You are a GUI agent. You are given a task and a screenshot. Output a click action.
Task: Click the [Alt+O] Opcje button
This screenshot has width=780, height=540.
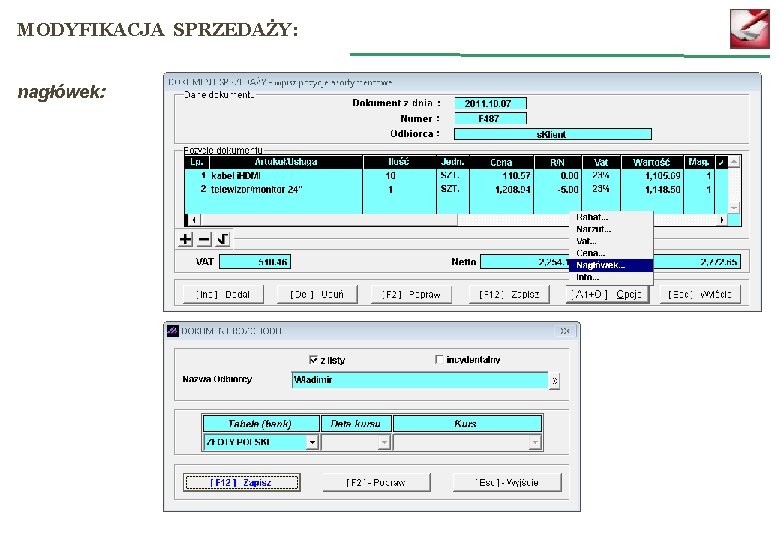click(x=606, y=294)
